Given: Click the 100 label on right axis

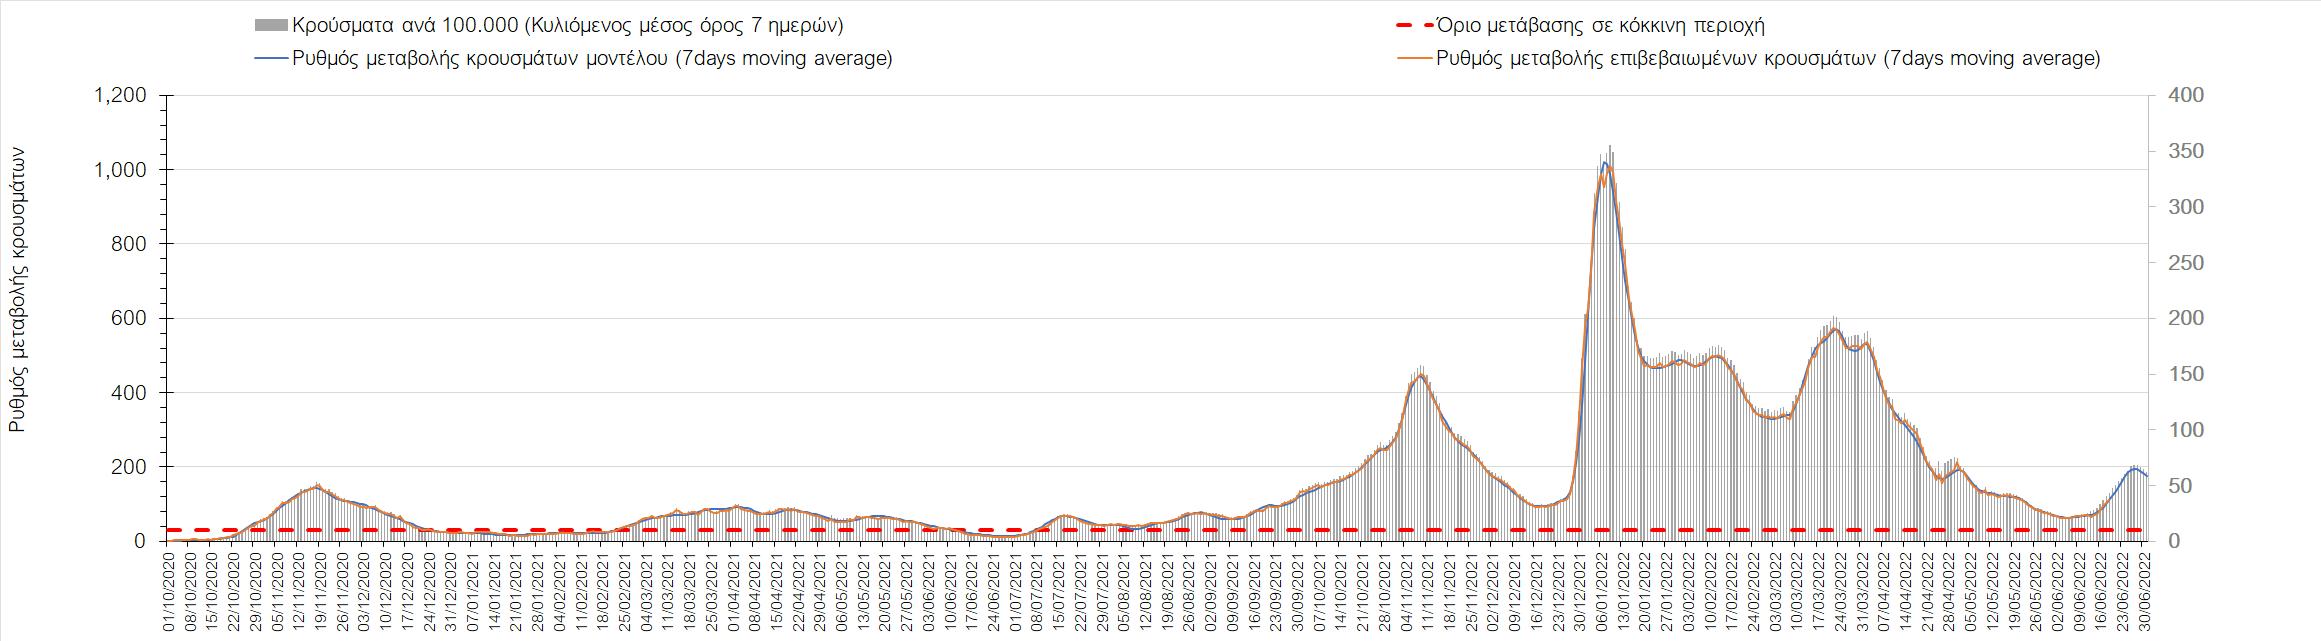Looking at the screenshot, I should pos(2178,430).
